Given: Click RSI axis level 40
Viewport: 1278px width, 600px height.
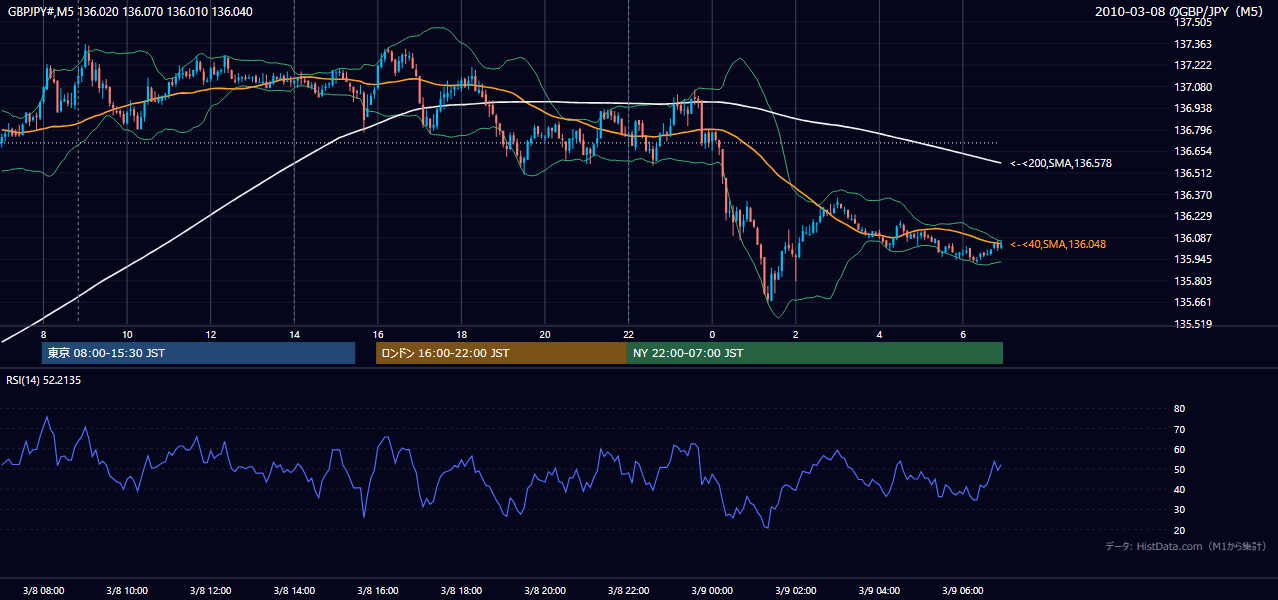Looking at the screenshot, I should coord(1179,489).
